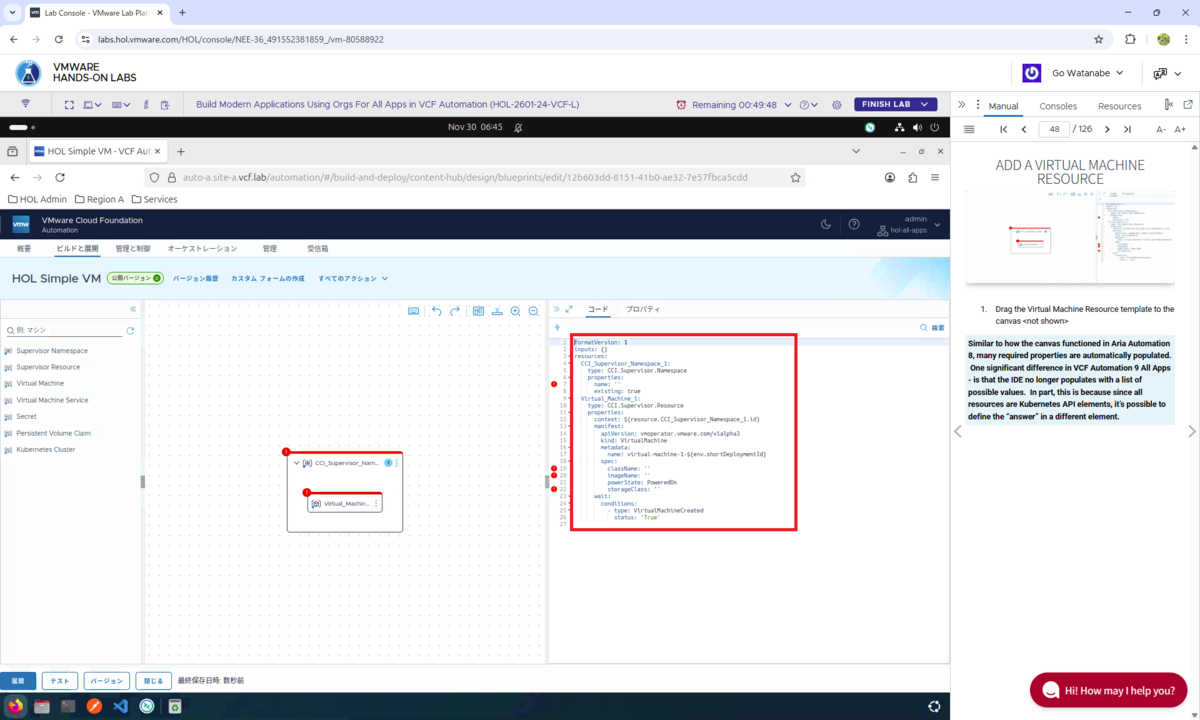Open chat 'Hi! How may I help you?'
Viewport: 1200px width, 720px height.
(x=1108, y=690)
